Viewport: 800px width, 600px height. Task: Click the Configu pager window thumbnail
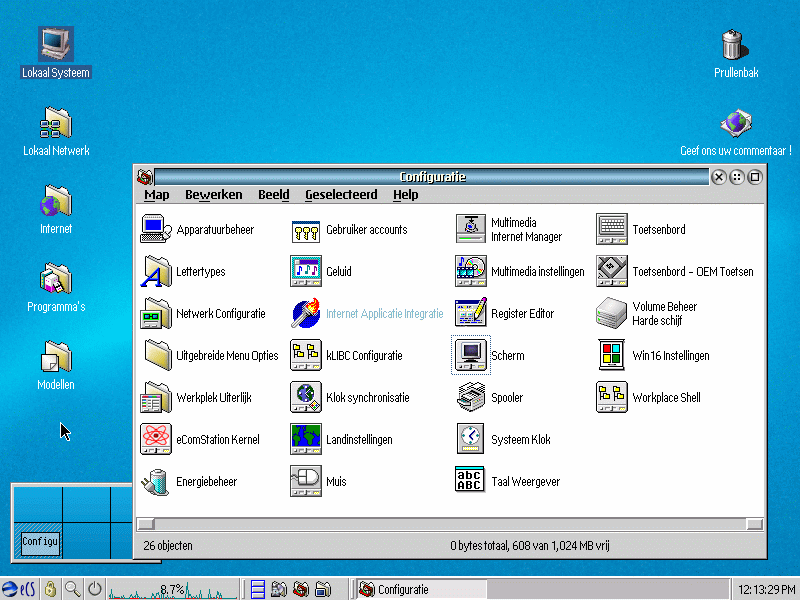[x=40, y=542]
